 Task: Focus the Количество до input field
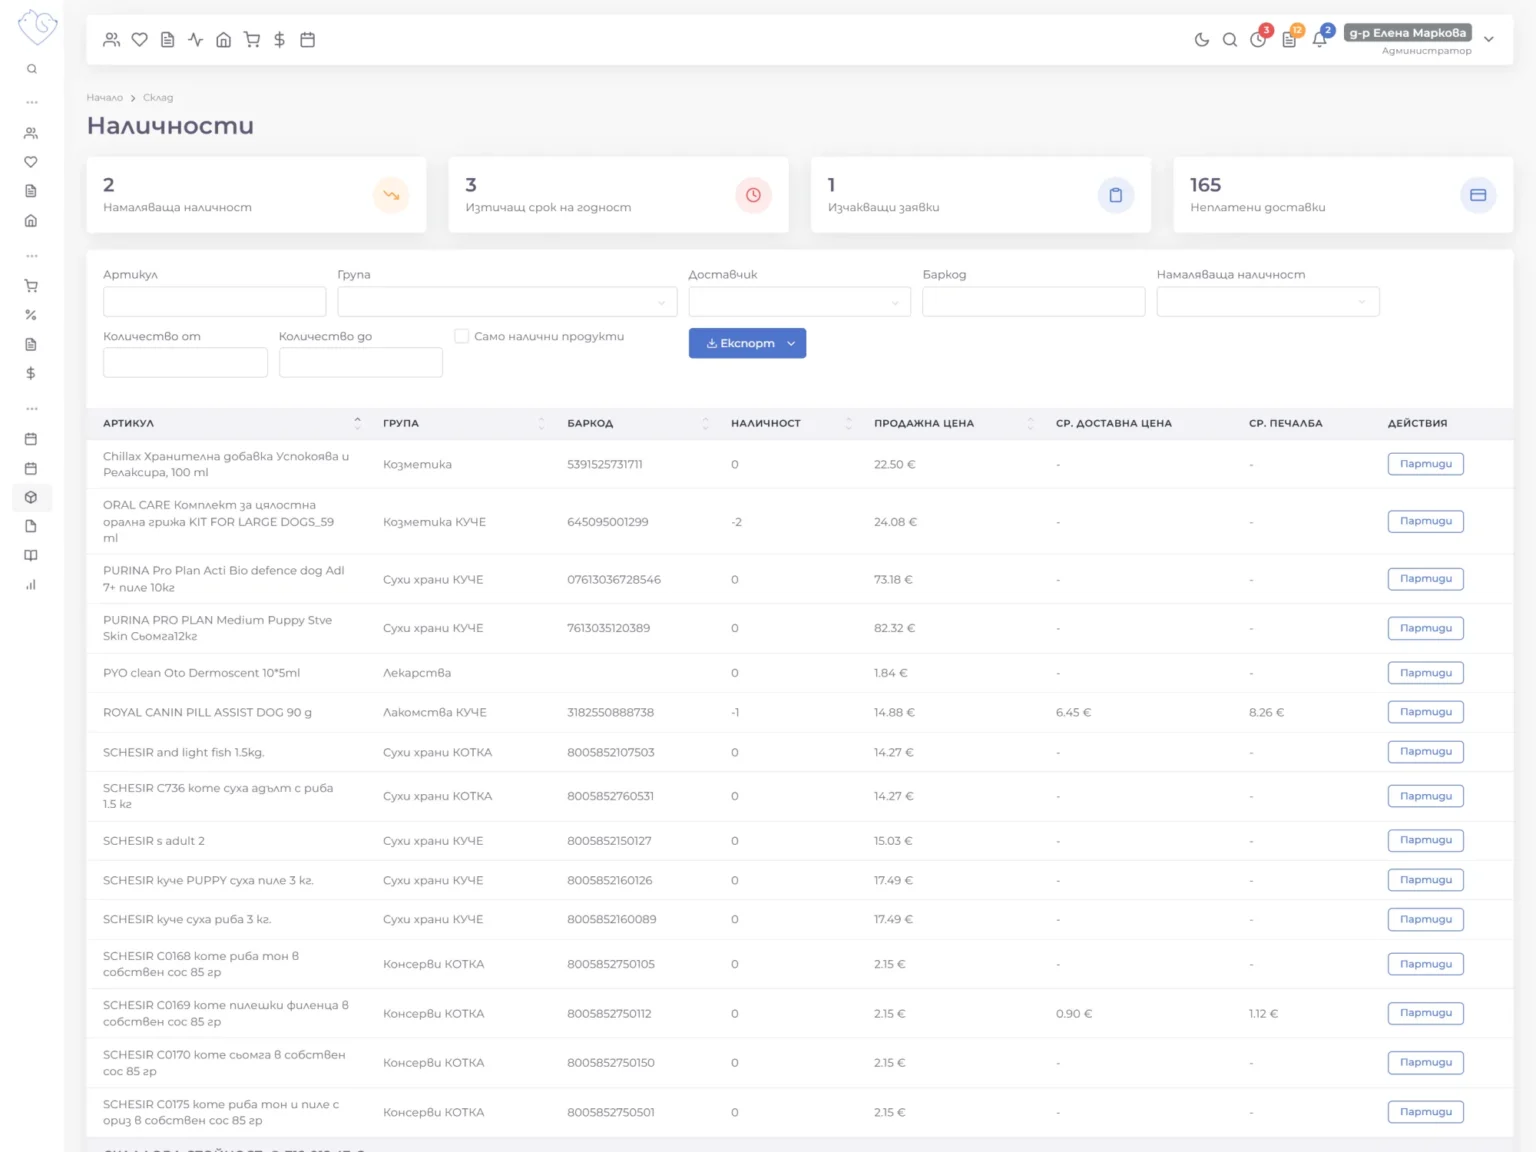(x=361, y=362)
